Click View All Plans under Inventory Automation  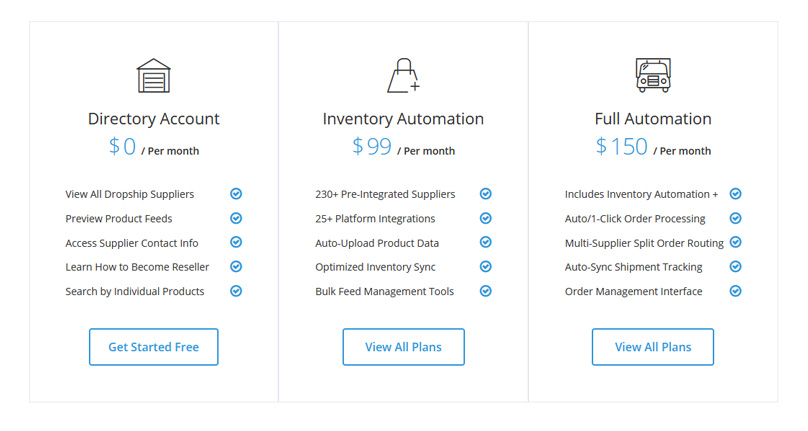[403, 347]
